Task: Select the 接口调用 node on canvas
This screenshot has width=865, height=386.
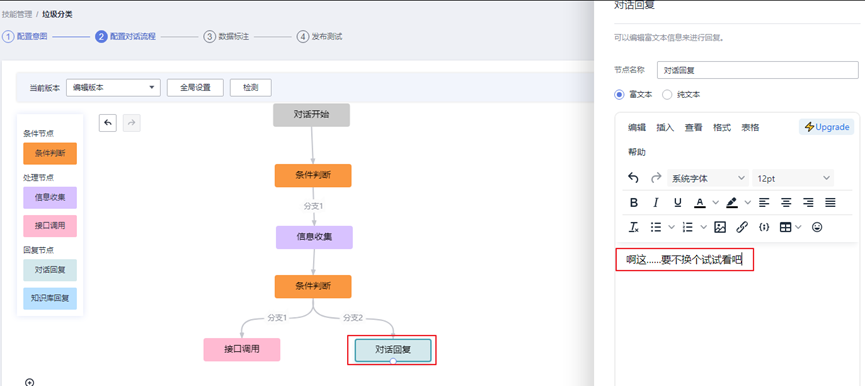Action: pos(242,350)
